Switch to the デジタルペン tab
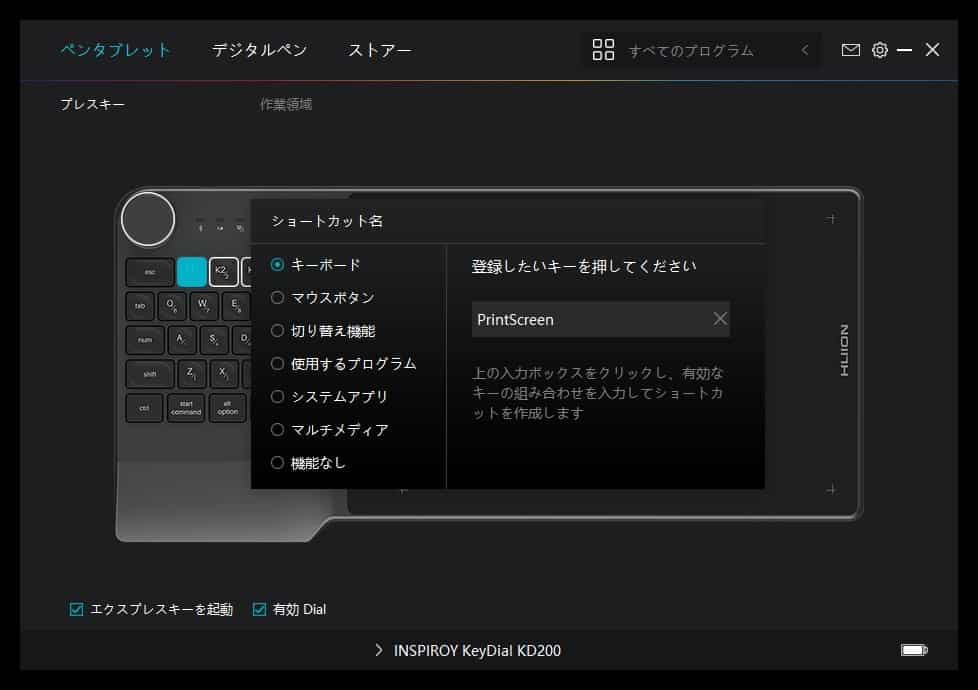Image resolution: width=978 pixels, height=690 pixels. [x=259, y=50]
